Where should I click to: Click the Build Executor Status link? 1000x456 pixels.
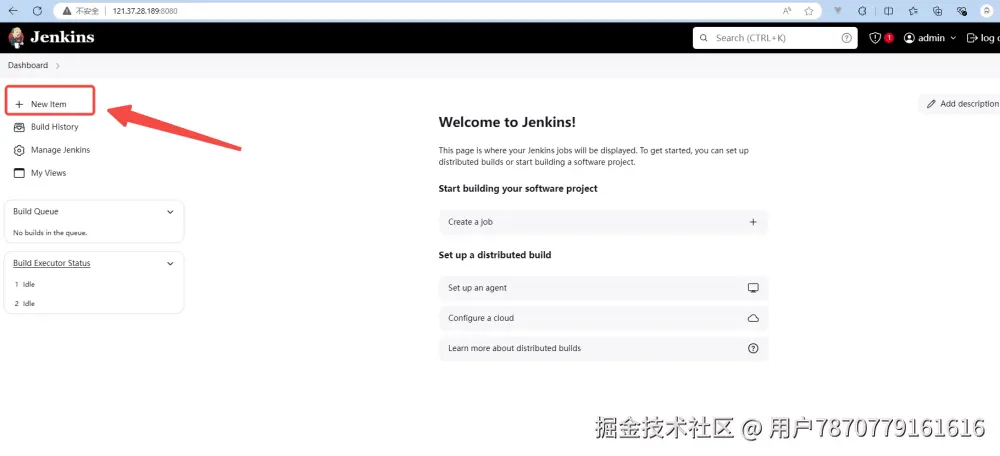52,263
